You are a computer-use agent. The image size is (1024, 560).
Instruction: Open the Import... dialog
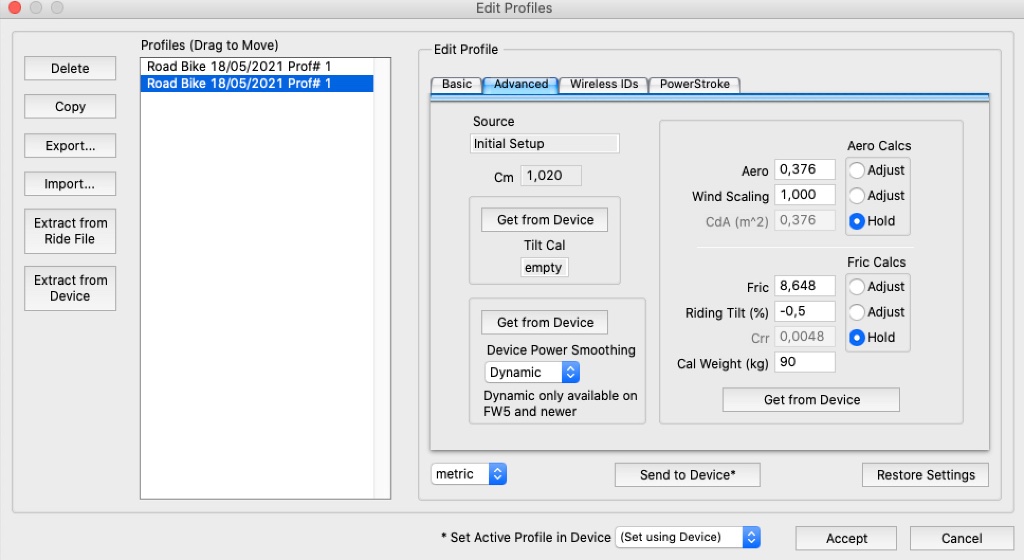click(x=70, y=184)
